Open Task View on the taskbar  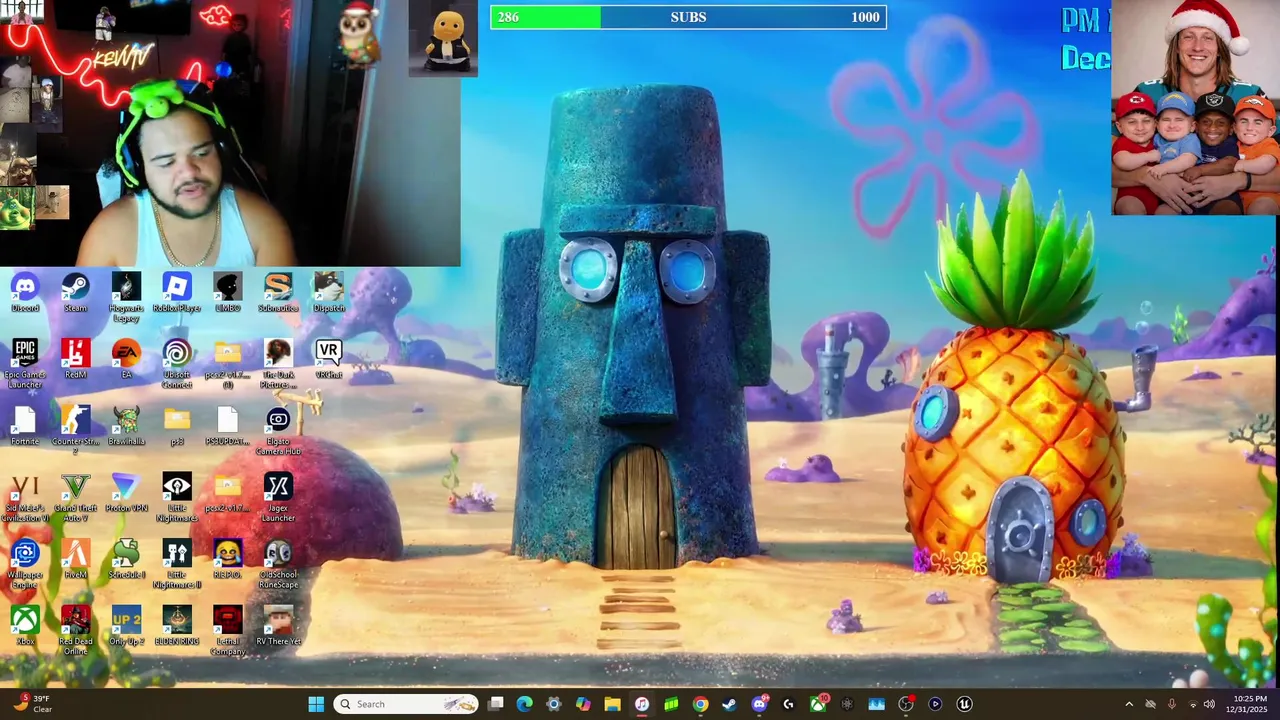[x=495, y=704]
